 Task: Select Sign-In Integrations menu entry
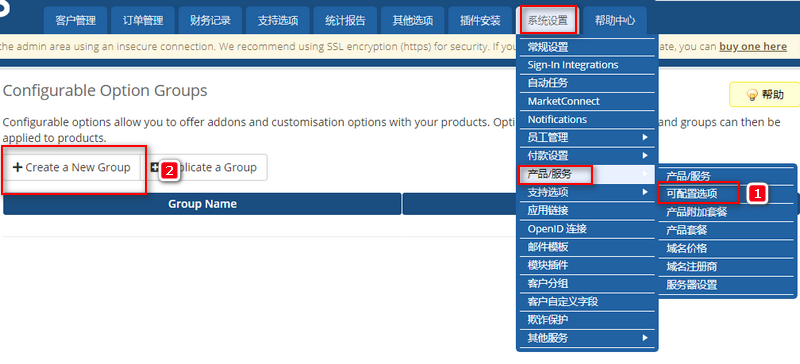pos(587,65)
